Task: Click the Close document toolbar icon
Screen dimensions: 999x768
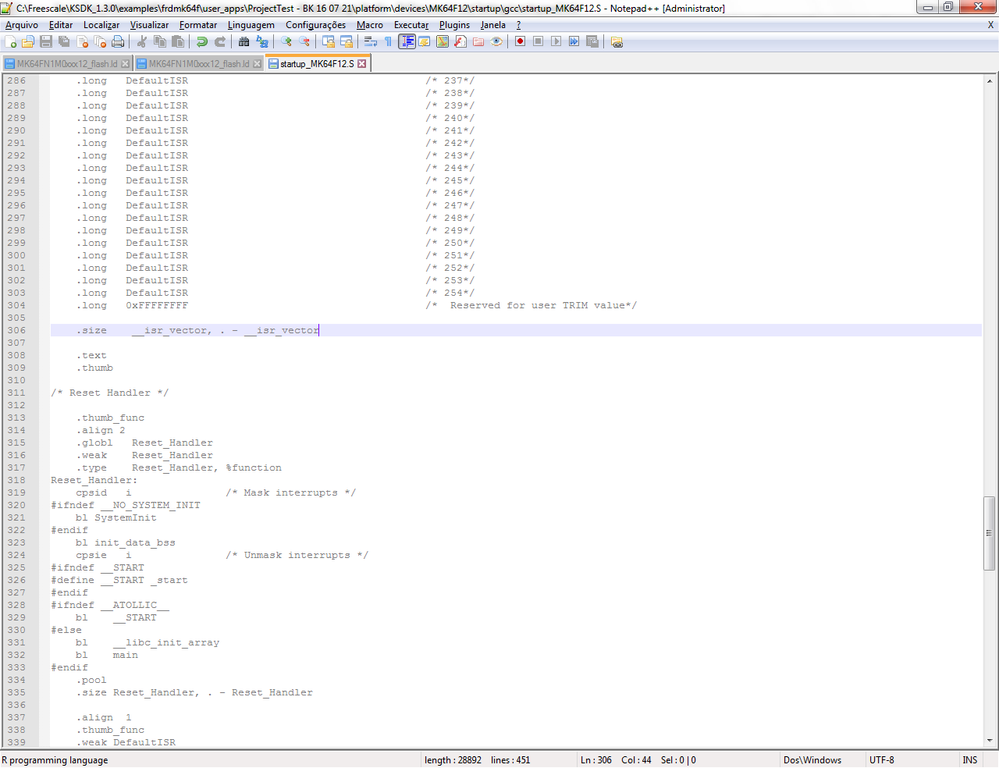Action: pos(82,42)
